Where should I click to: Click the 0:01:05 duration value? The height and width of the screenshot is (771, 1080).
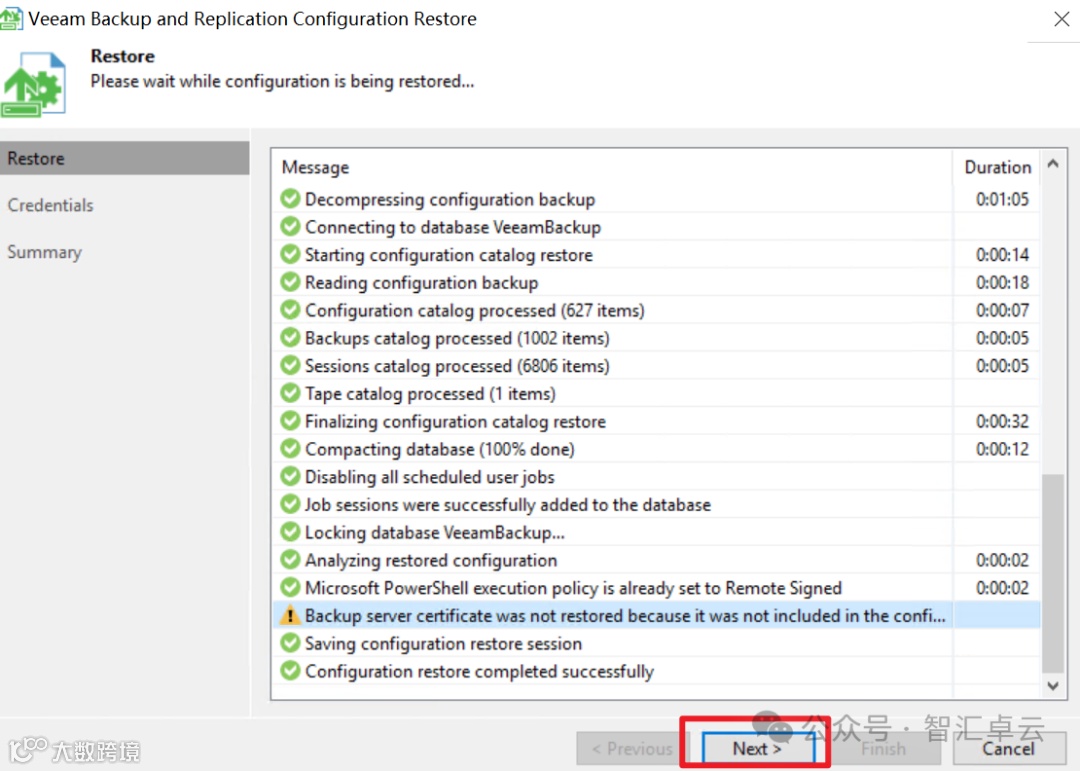[x=1002, y=199]
